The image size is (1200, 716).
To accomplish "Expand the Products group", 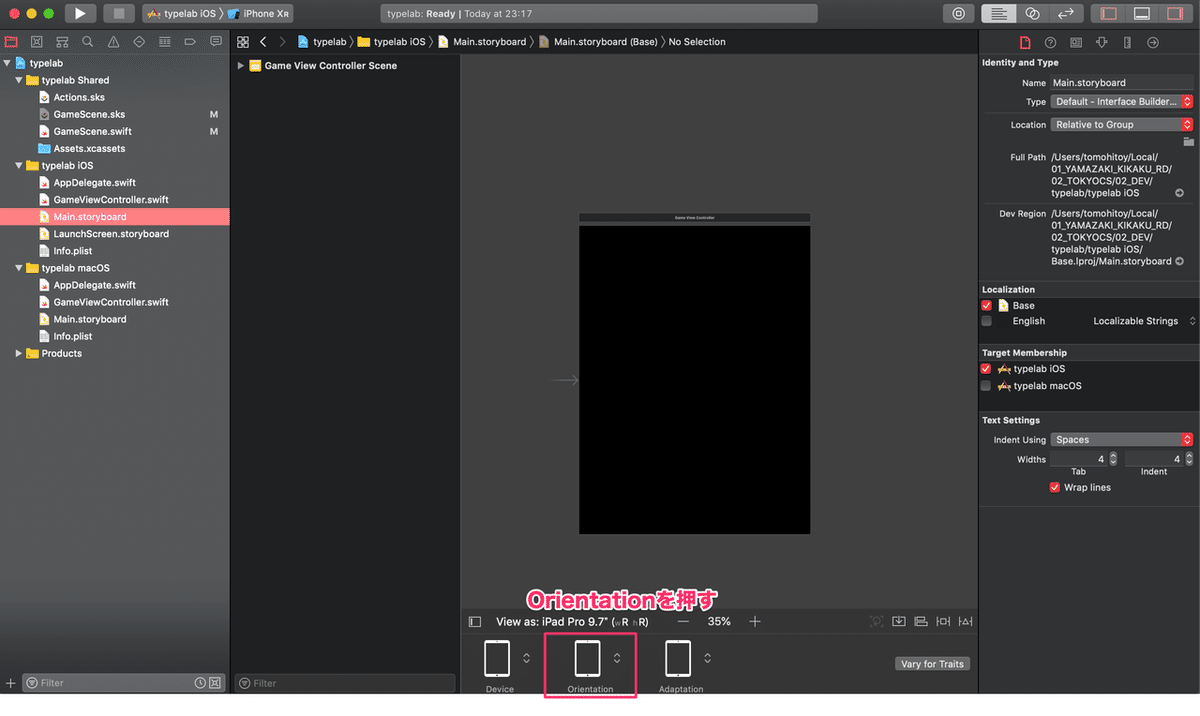I will [x=19, y=353].
